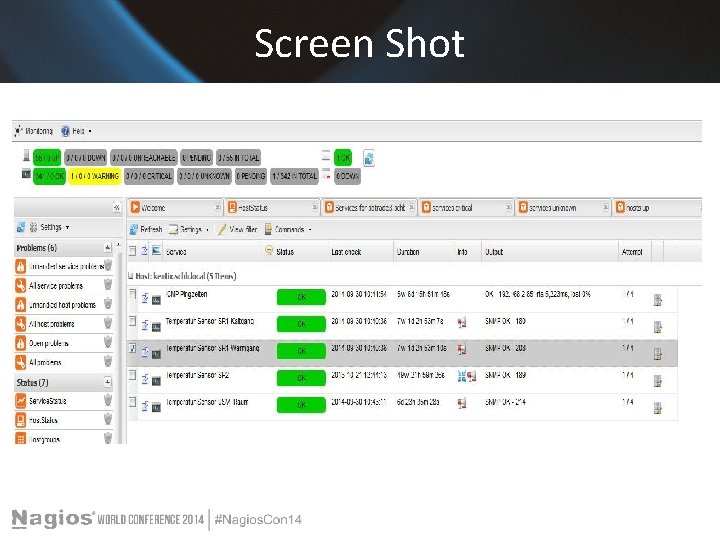Tick the select-all checkbox in table header
Image resolution: width=720 pixels, height=540 pixels.
(132, 251)
